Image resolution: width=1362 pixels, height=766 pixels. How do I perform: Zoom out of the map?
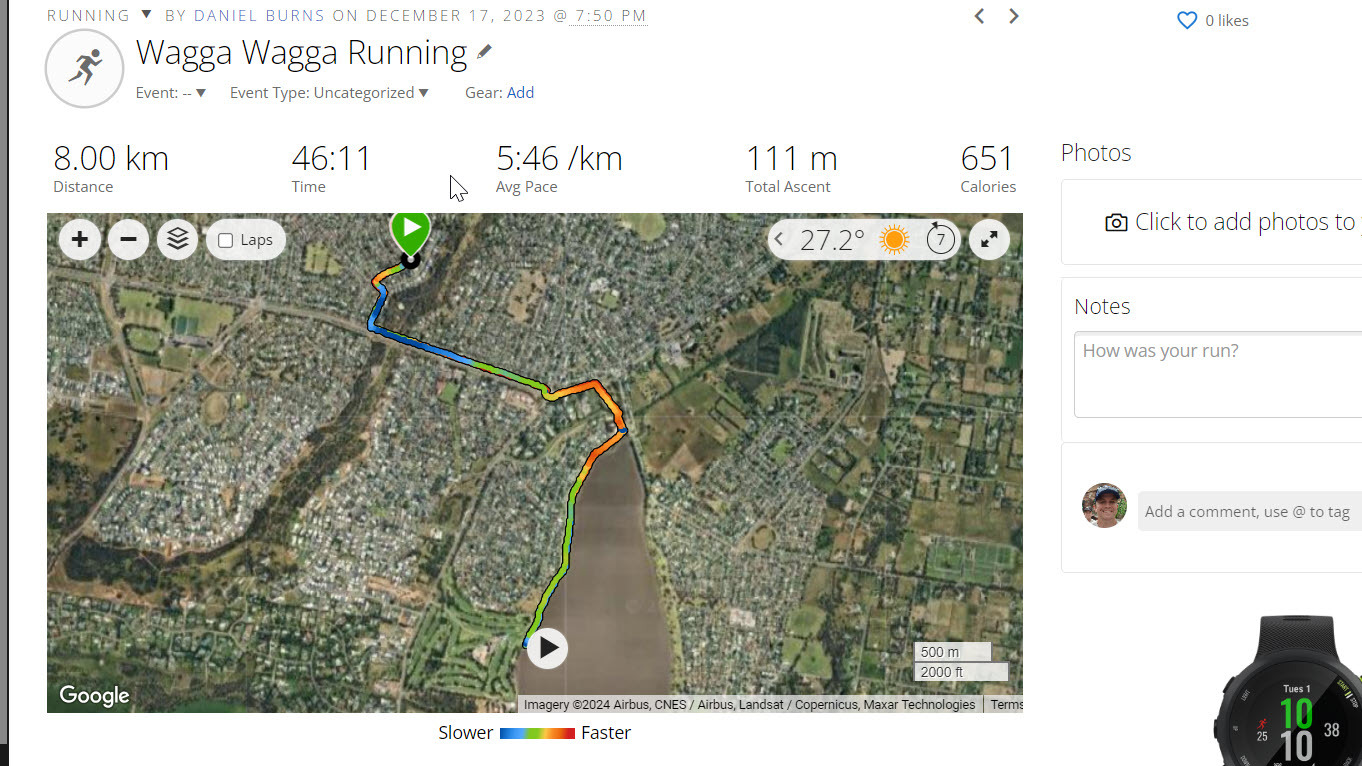128,240
